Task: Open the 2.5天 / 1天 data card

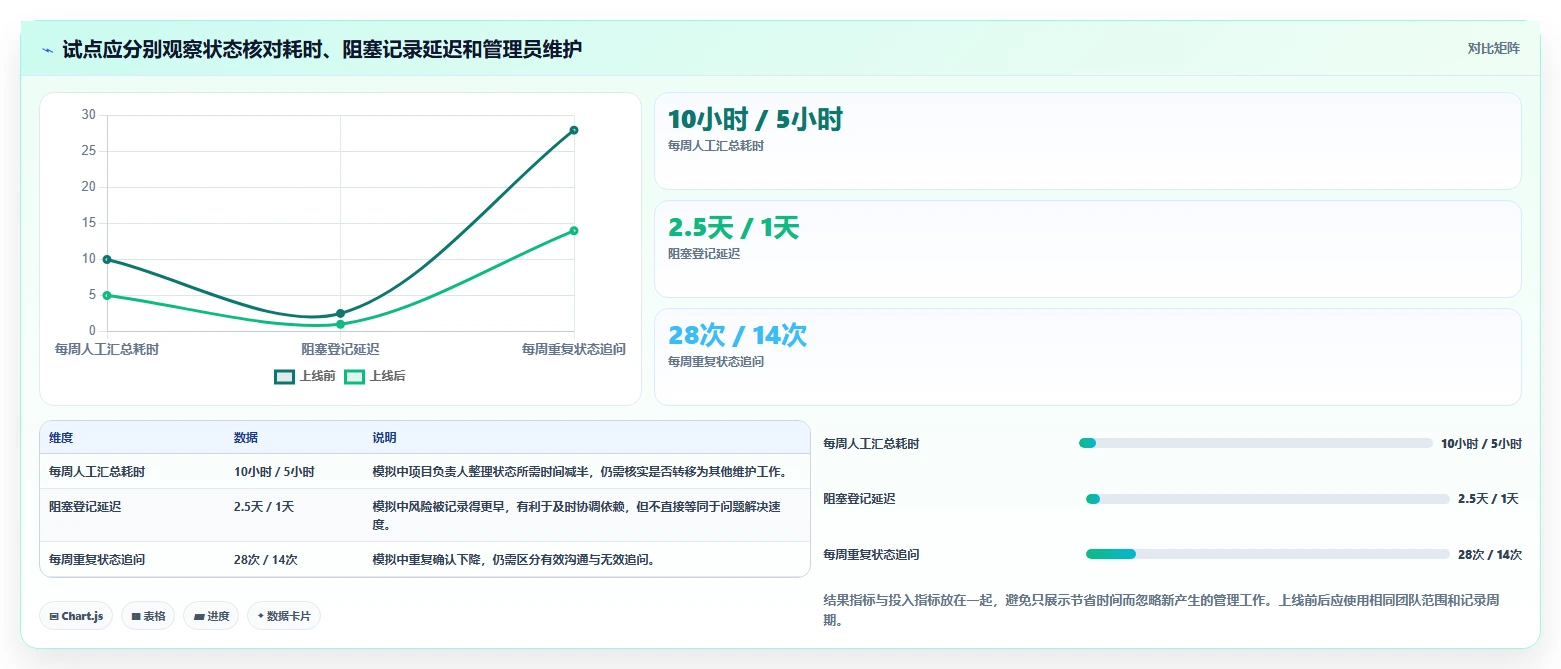Action: (x=1088, y=249)
